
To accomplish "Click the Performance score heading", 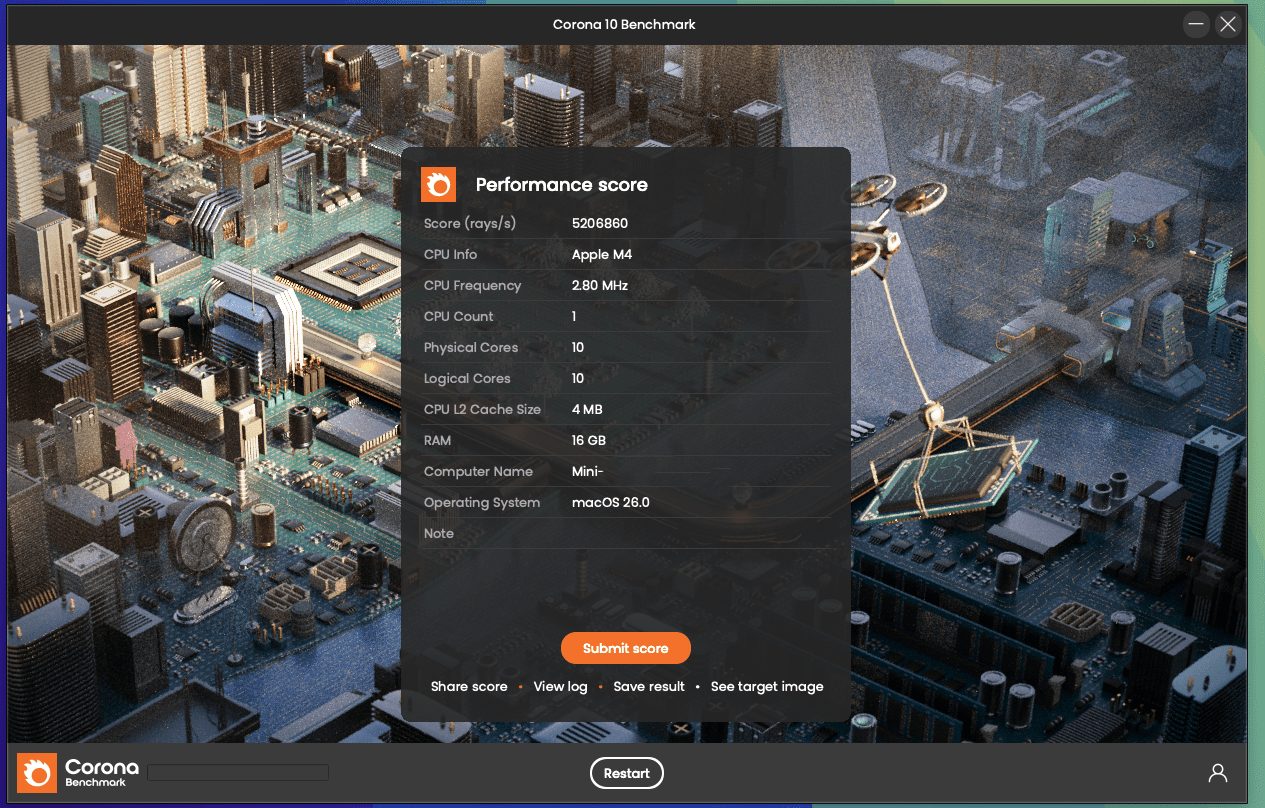I will coord(562,185).
